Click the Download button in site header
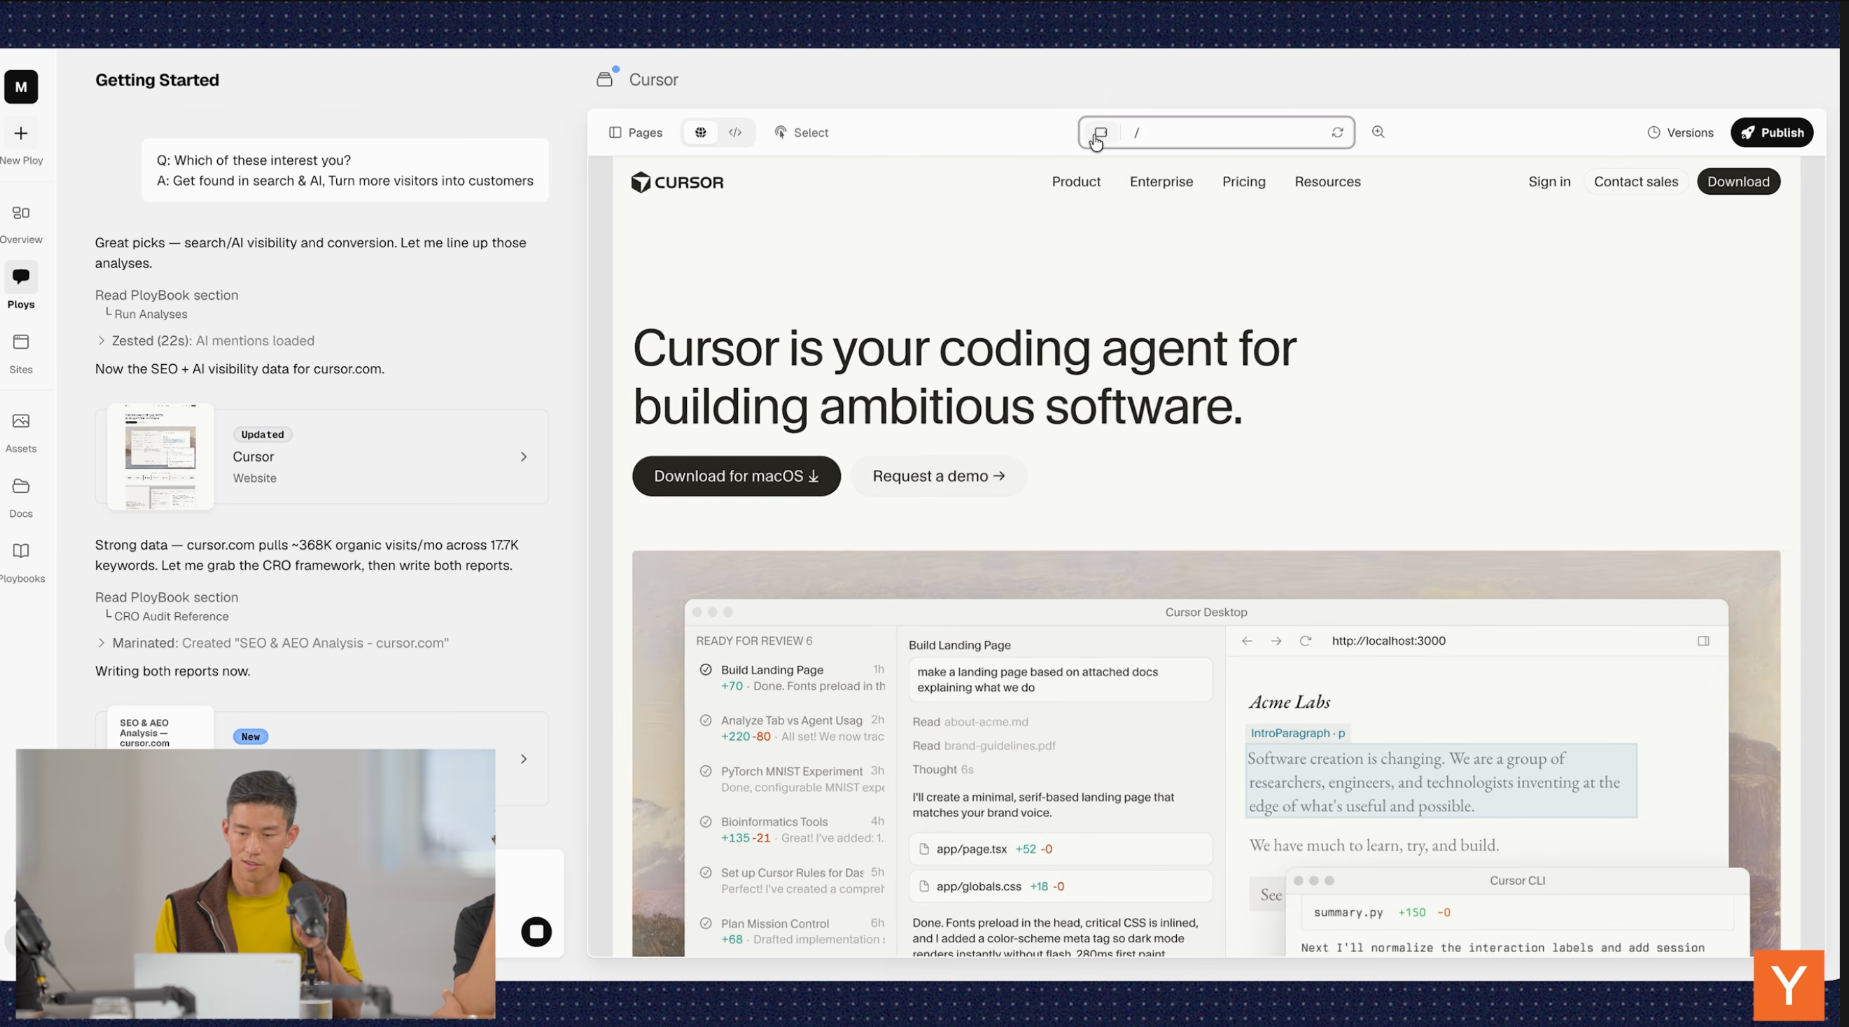The width and height of the screenshot is (1849, 1027). coord(1738,182)
